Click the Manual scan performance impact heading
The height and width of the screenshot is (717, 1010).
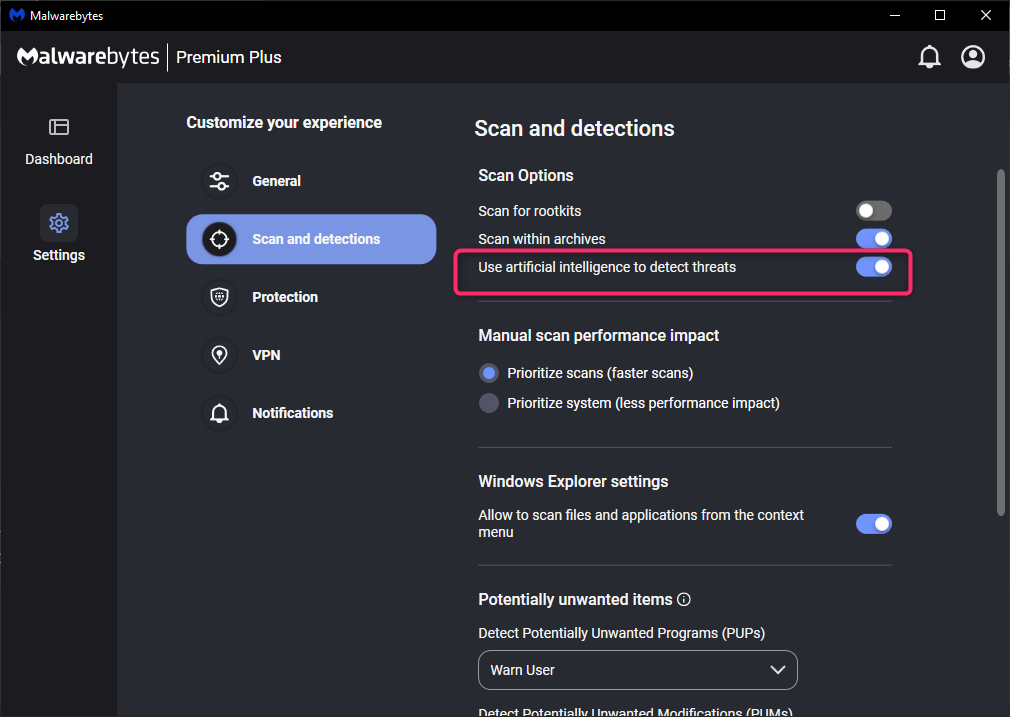coord(598,336)
